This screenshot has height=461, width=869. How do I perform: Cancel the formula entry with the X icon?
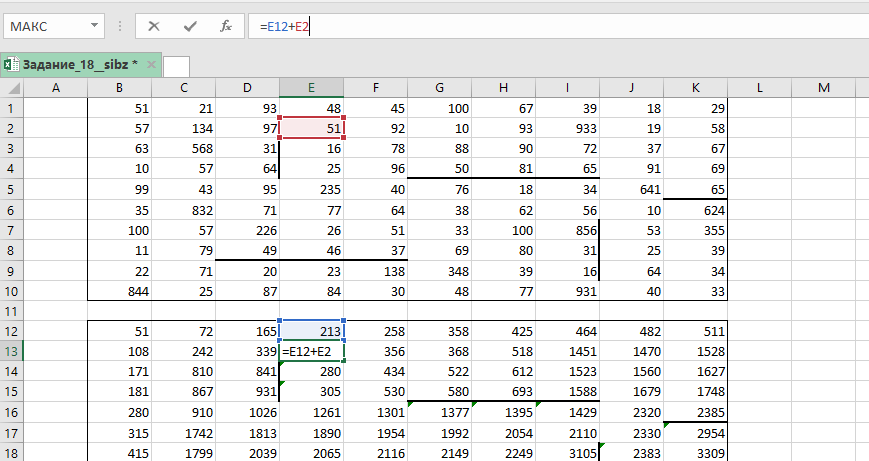pyautogui.click(x=154, y=26)
